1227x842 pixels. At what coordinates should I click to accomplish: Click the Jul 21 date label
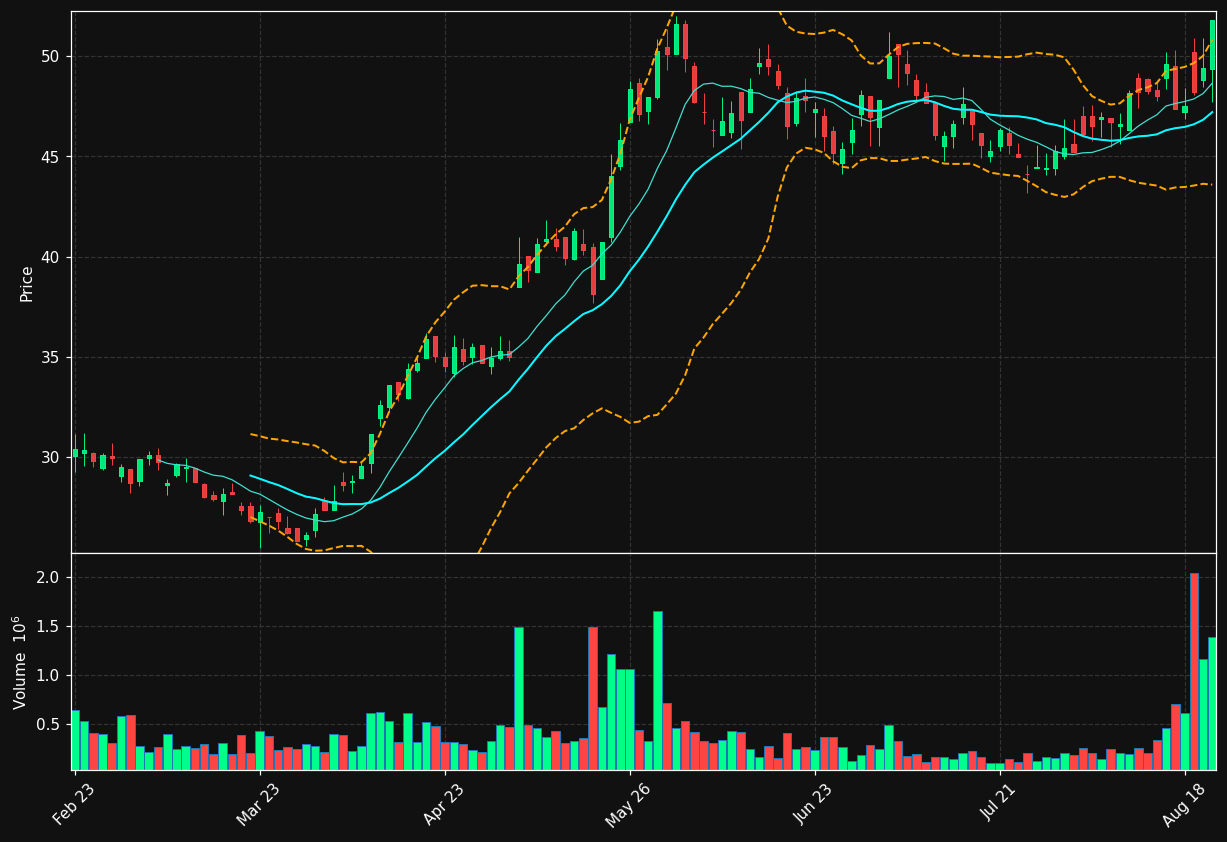998,802
